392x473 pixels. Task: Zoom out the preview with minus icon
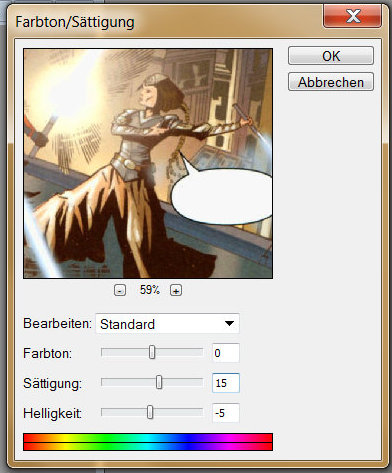click(x=120, y=290)
